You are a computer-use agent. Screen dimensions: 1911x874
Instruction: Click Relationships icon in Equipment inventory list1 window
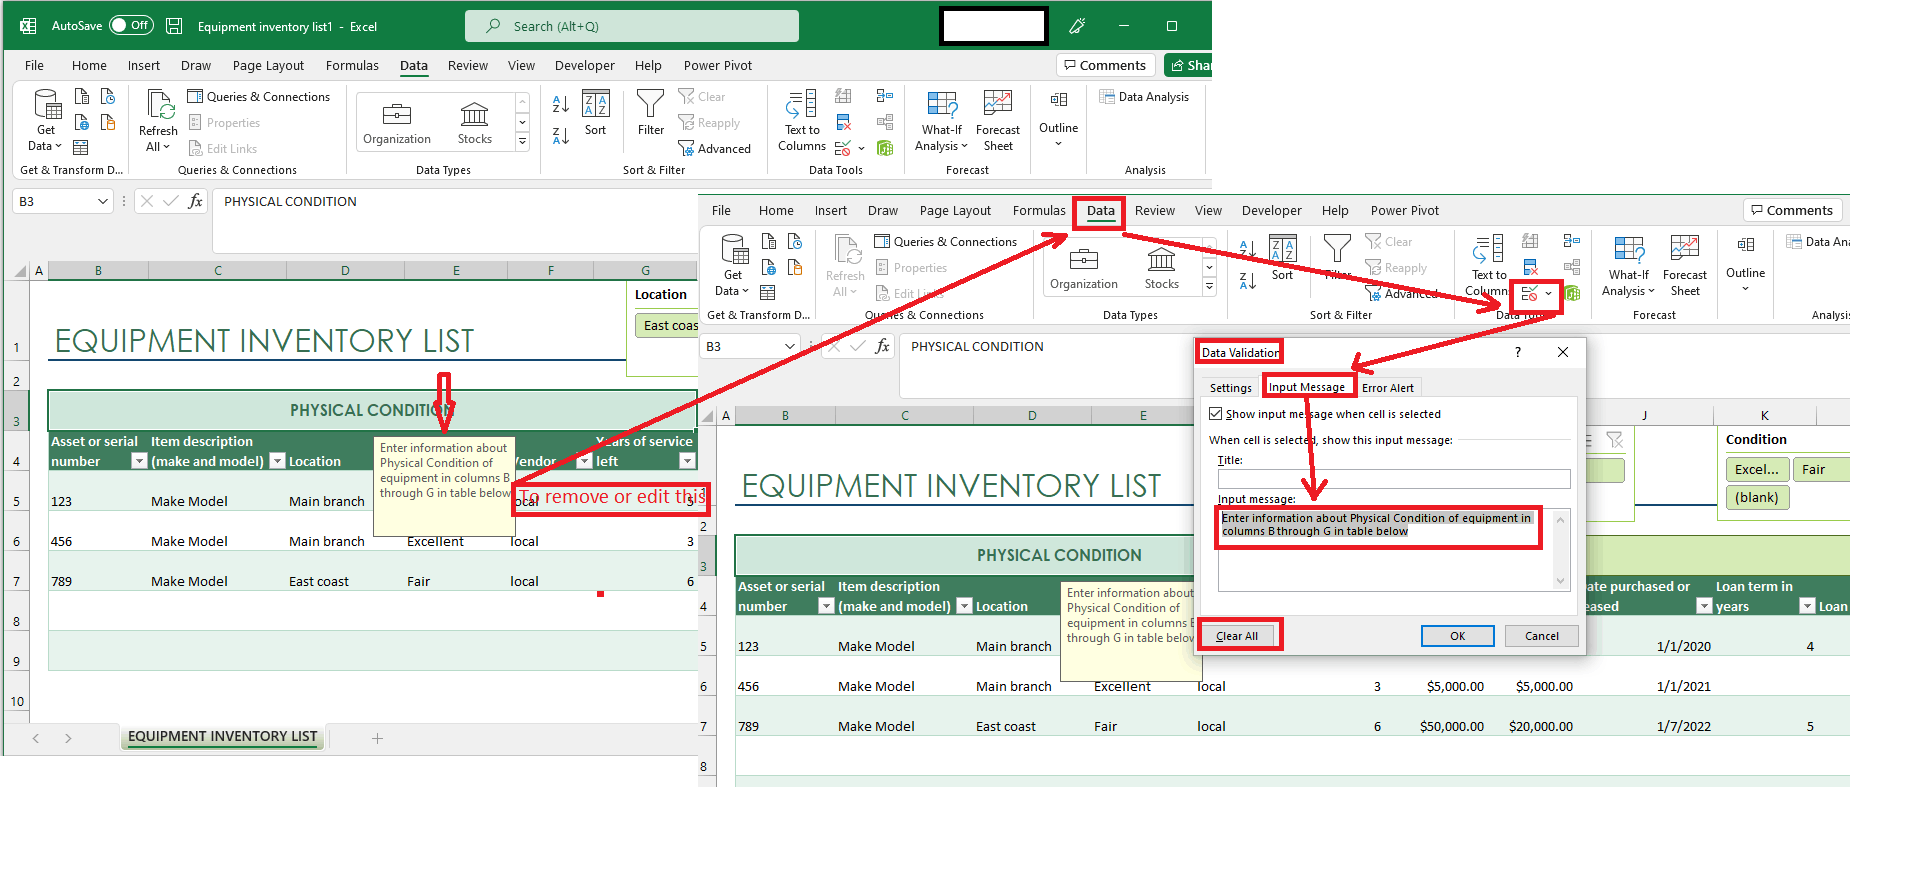(885, 122)
